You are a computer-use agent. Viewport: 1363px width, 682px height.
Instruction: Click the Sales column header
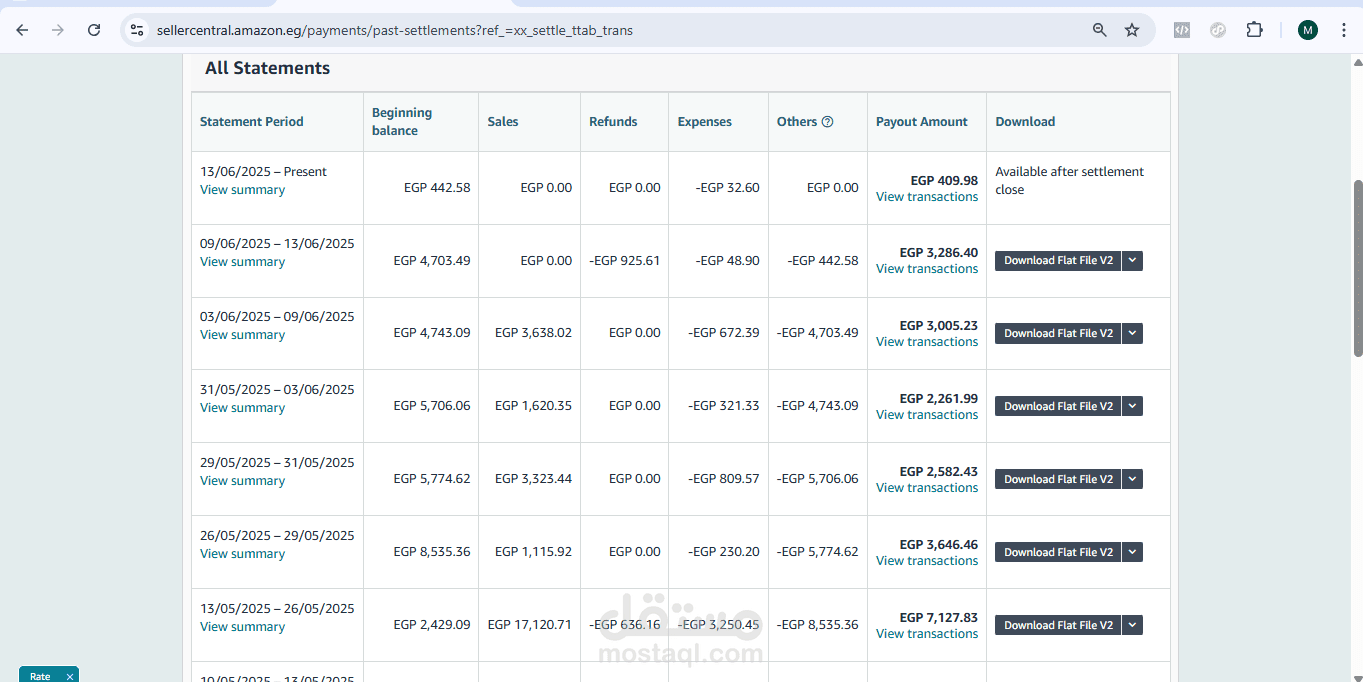click(503, 122)
